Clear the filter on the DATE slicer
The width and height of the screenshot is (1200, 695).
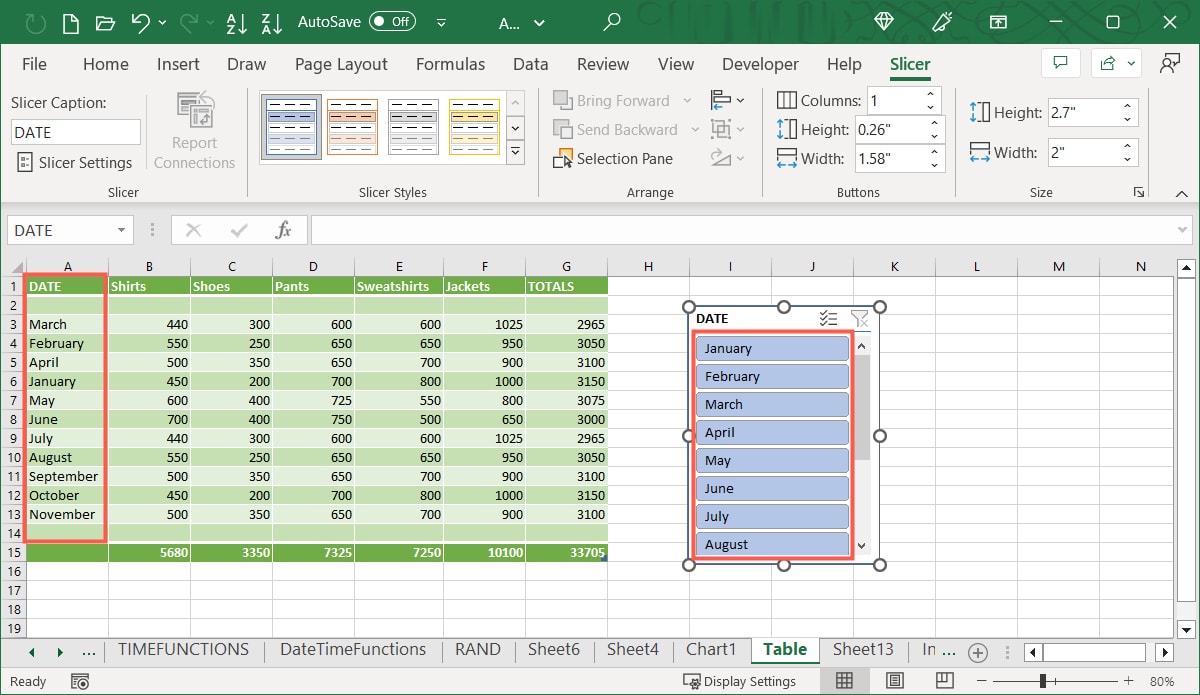[x=859, y=318]
